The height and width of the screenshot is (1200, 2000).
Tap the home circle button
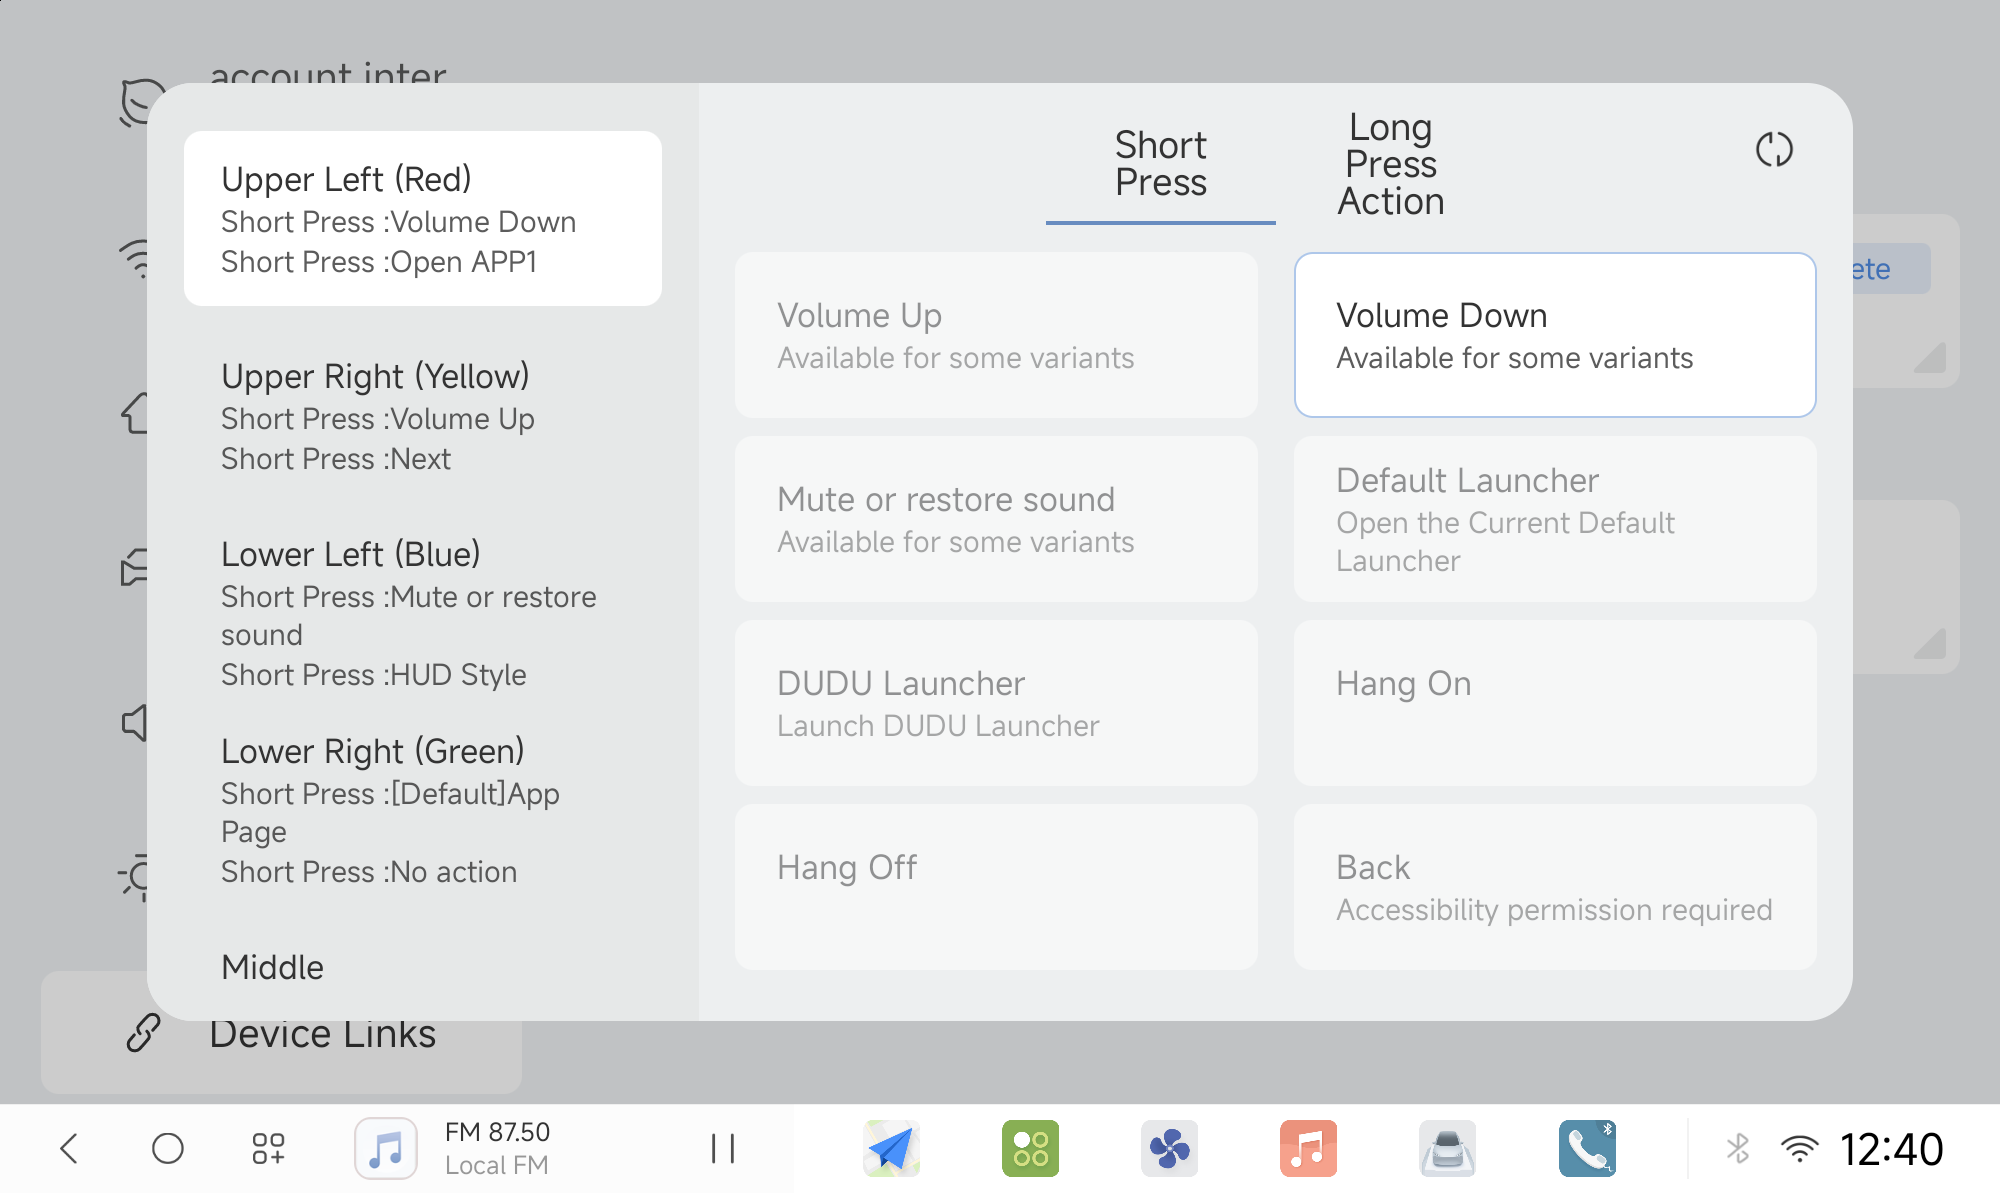pyautogui.click(x=168, y=1148)
